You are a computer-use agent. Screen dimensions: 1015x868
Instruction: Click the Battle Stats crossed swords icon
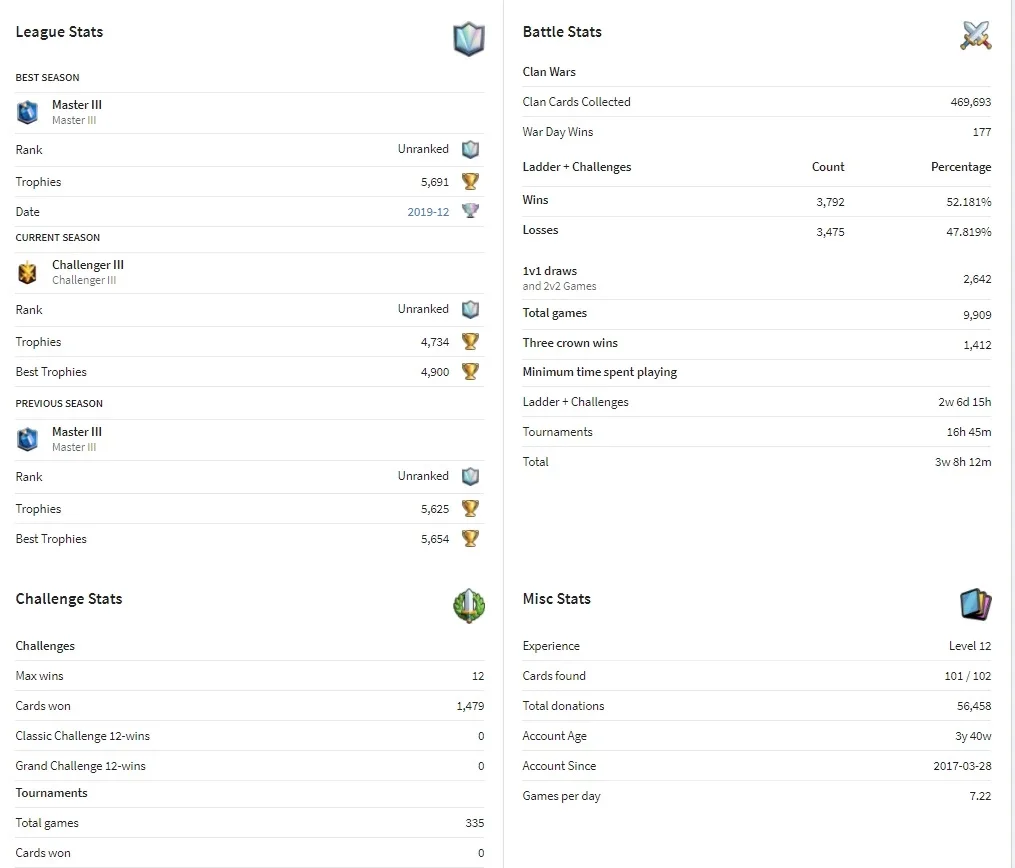tap(976, 35)
